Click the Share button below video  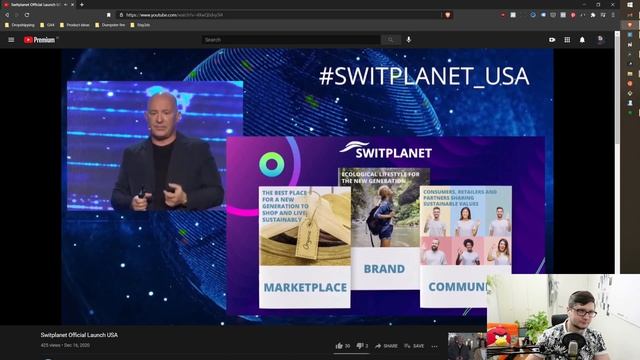click(386, 346)
